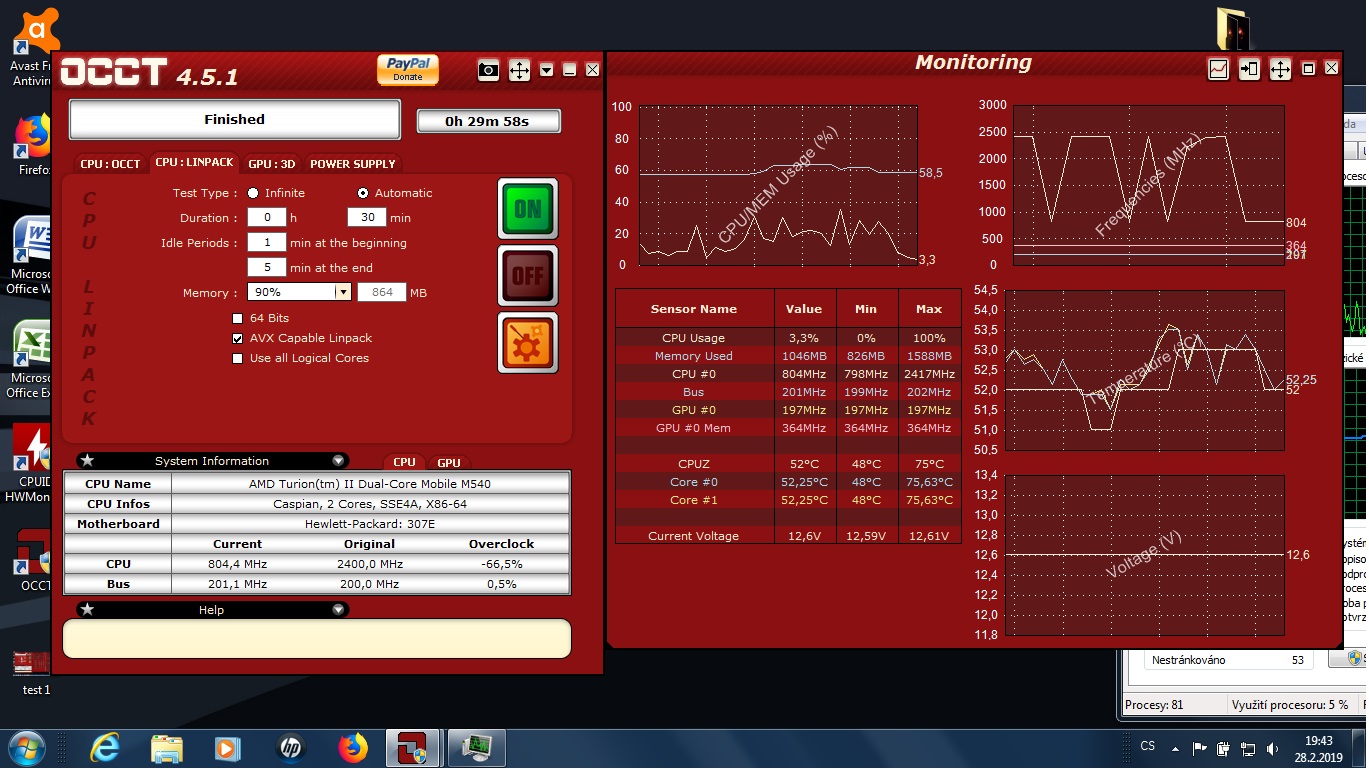Select the Infinite test type radio button
Screen dimensions: 1369x769
253,193
